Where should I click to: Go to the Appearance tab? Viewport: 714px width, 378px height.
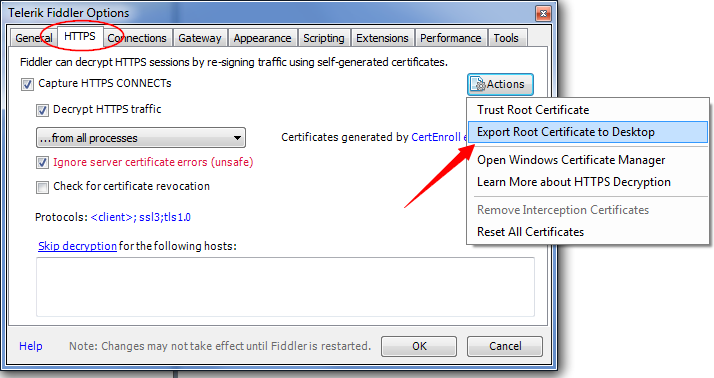coord(262,38)
